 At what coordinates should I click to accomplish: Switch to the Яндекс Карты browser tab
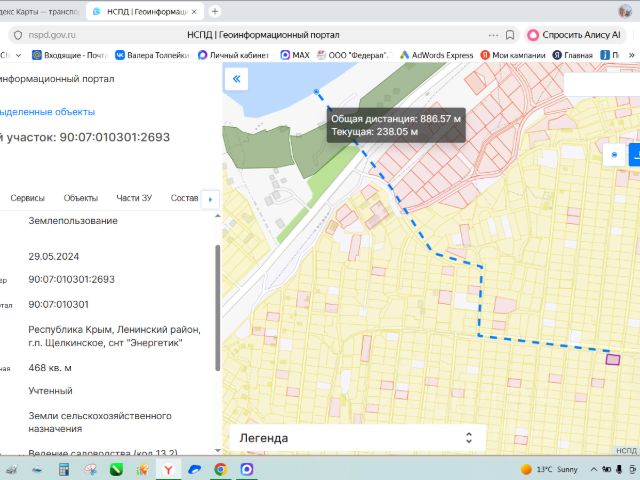click(41, 12)
